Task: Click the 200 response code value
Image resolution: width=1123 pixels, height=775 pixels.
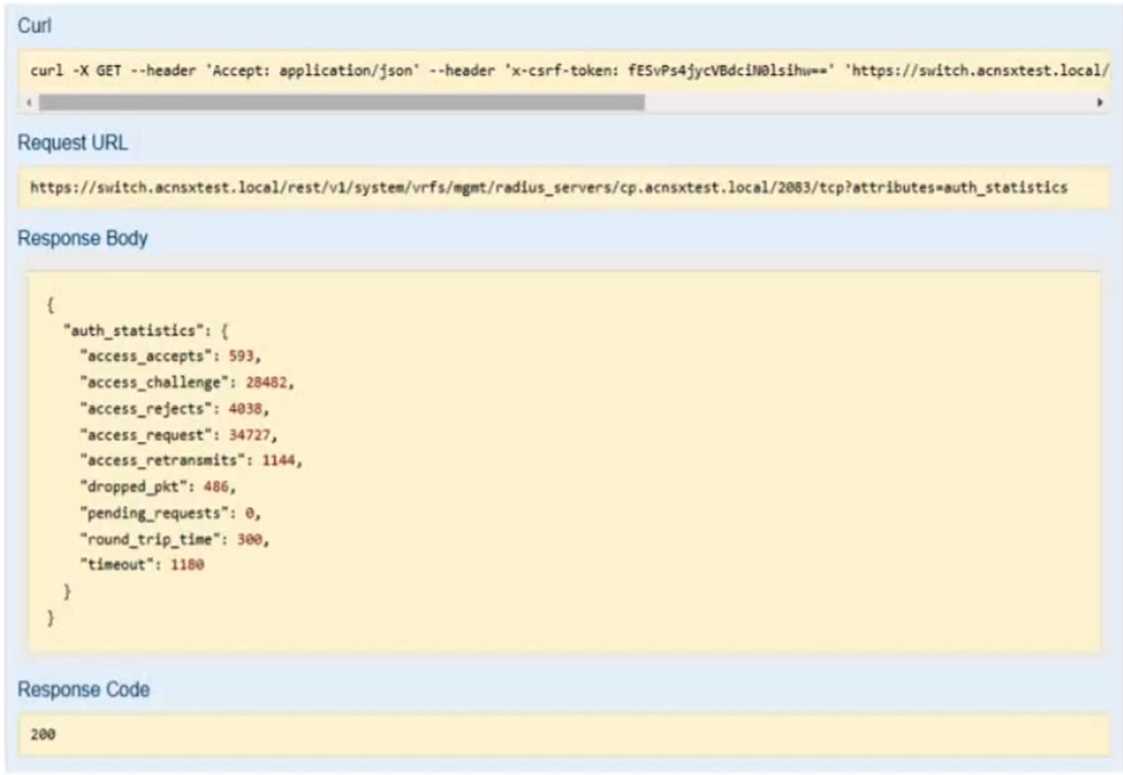Action: pos(43,734)
